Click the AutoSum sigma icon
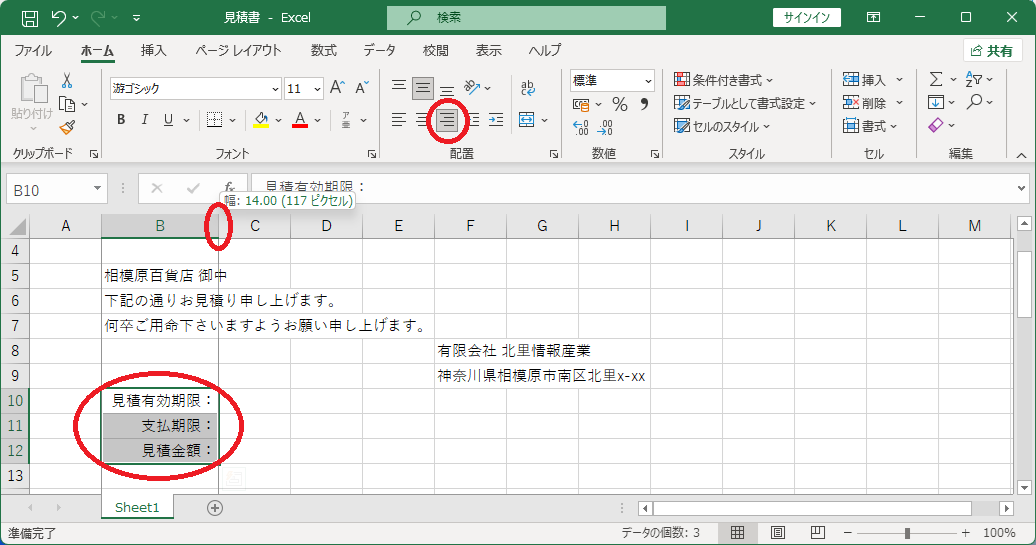Image resolution: width=1036 pixels, height=545 pixels. pos(936,79)
